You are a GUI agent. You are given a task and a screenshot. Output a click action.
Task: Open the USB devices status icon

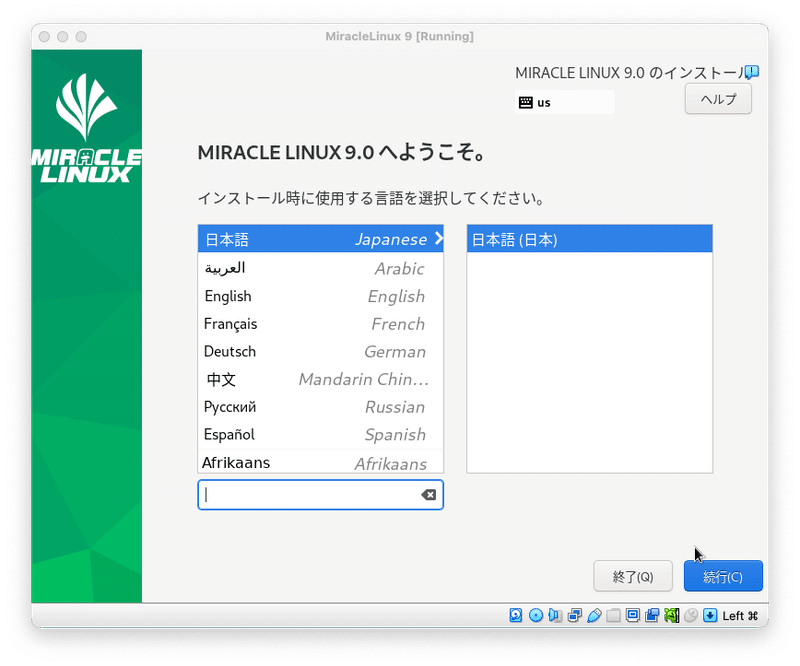pyautogui.click(x=594, y=615)
